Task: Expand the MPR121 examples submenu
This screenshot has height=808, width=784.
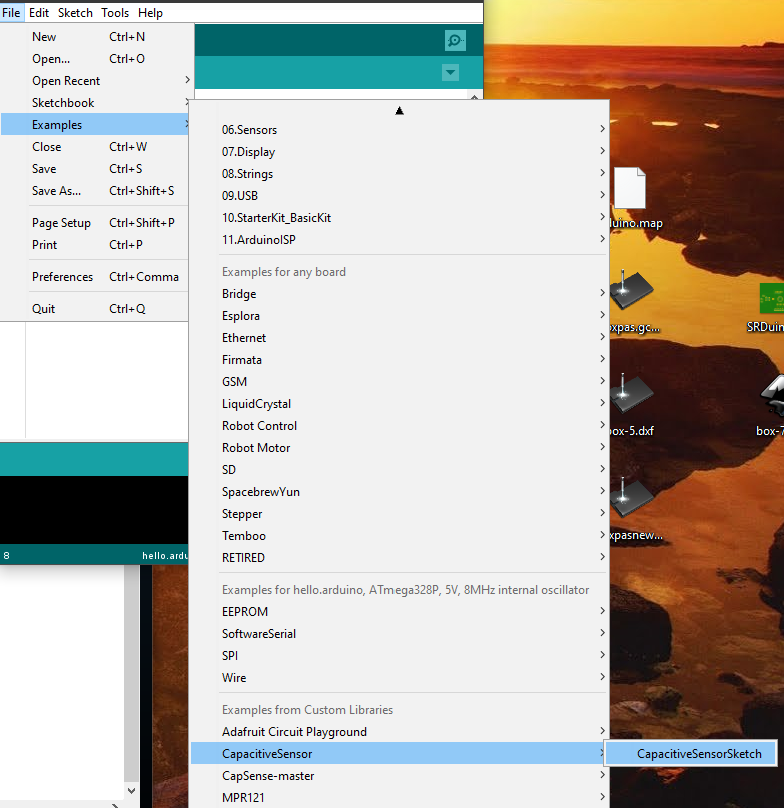Action: [x=399, y=798]
